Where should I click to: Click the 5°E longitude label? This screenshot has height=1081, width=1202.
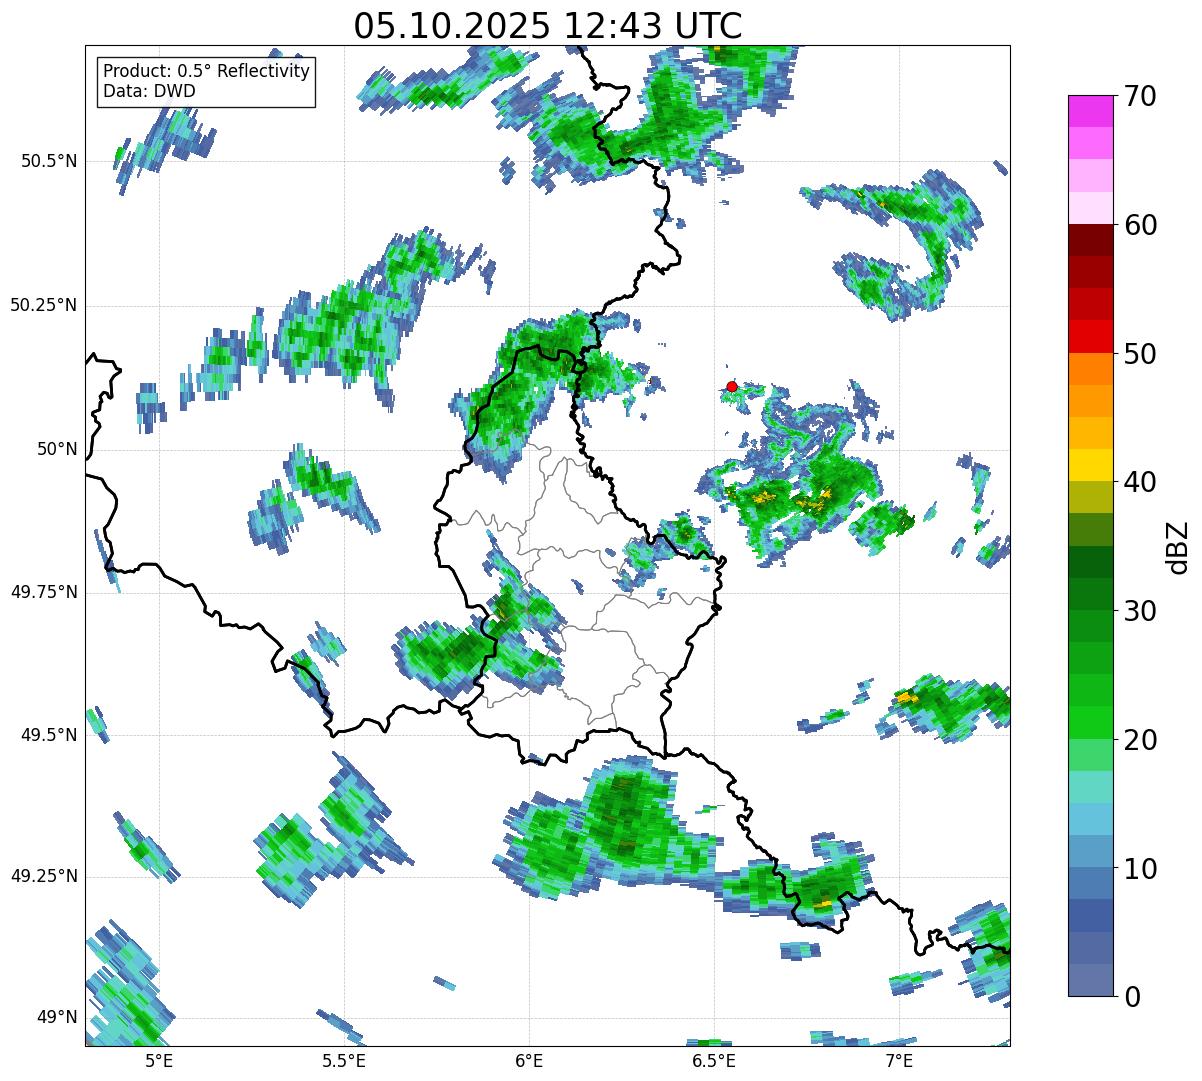pos(159,1062)
